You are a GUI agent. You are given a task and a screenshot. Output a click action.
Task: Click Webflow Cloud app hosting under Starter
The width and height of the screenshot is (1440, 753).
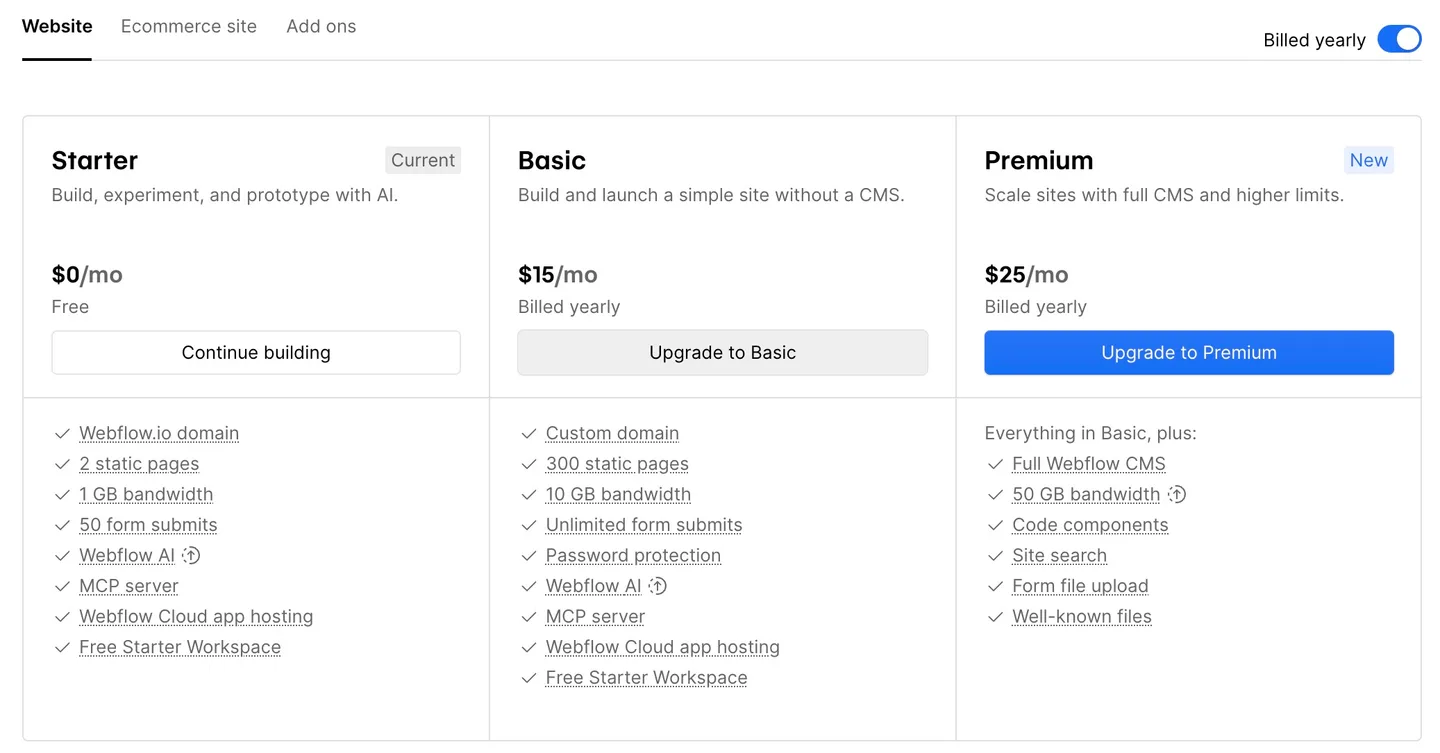click(196, 616)
